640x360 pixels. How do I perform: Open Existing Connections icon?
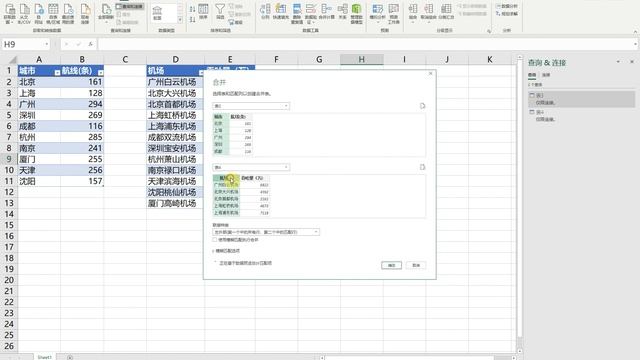(x=85, y=14)
